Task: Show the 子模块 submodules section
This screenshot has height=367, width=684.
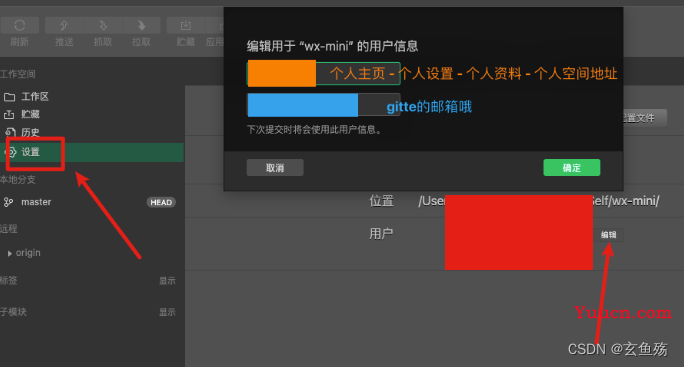Action: coord(167,312)
